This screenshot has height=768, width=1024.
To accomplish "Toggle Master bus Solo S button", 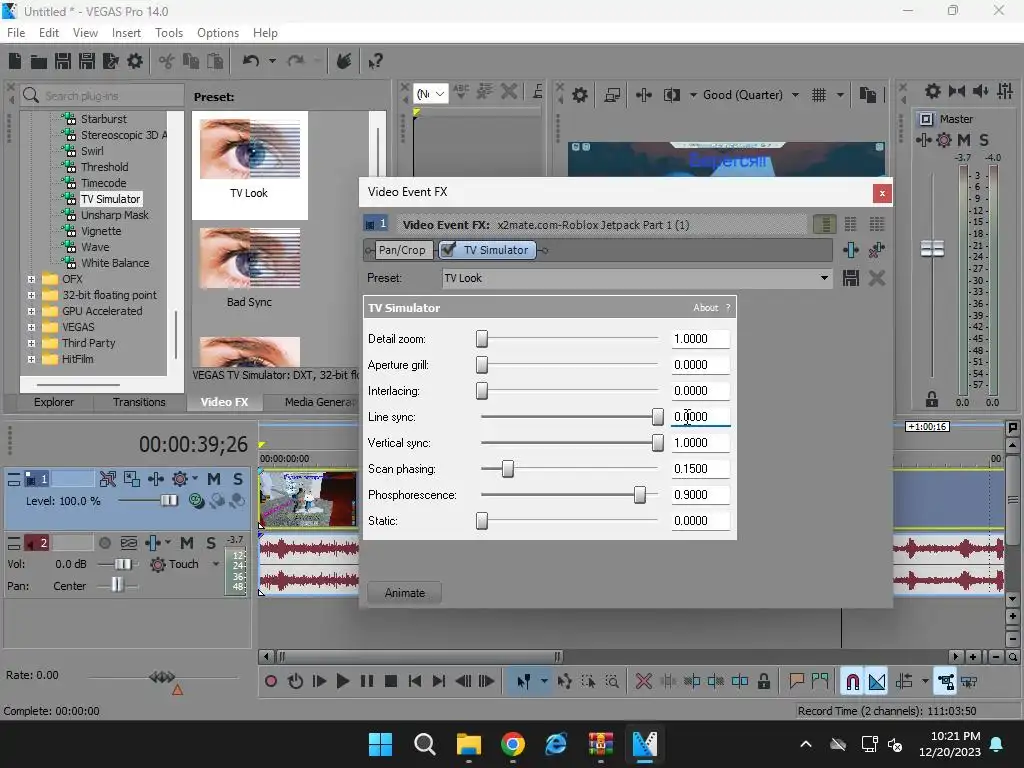I will pos(984,140).
